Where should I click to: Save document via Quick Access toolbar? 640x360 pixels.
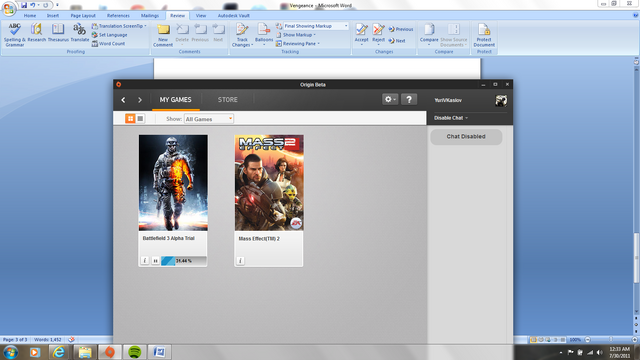(24, 5)
